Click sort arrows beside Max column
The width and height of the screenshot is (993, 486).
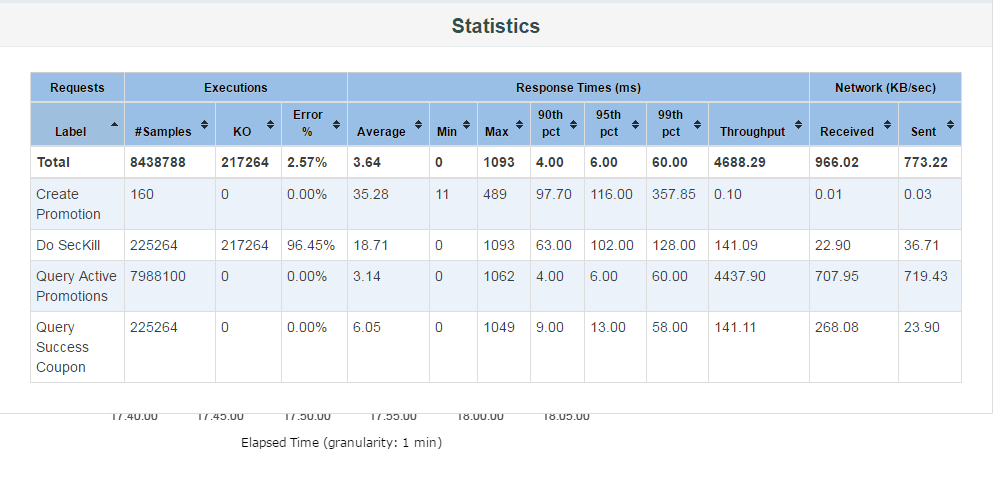click(518, 124)
